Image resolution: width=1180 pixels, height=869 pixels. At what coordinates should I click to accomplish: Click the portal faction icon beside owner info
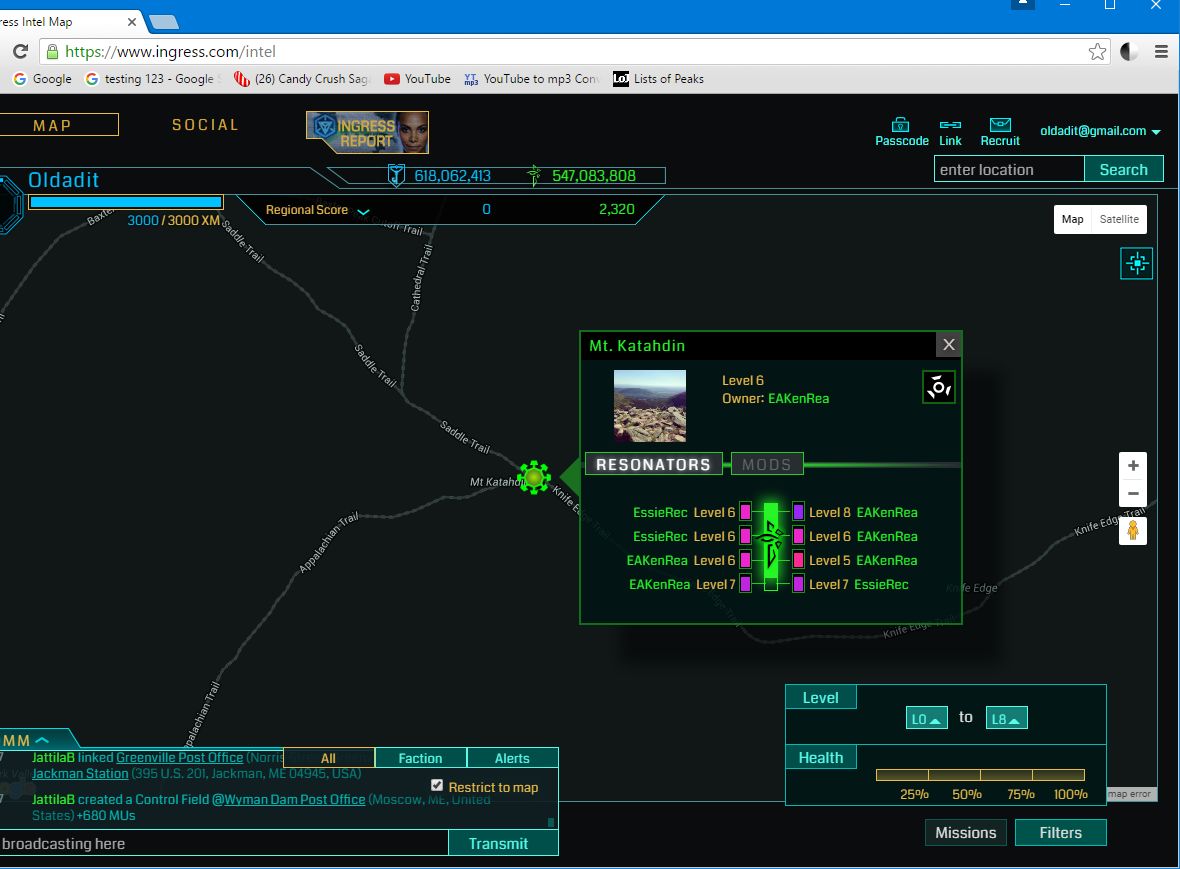pos(938,387)
